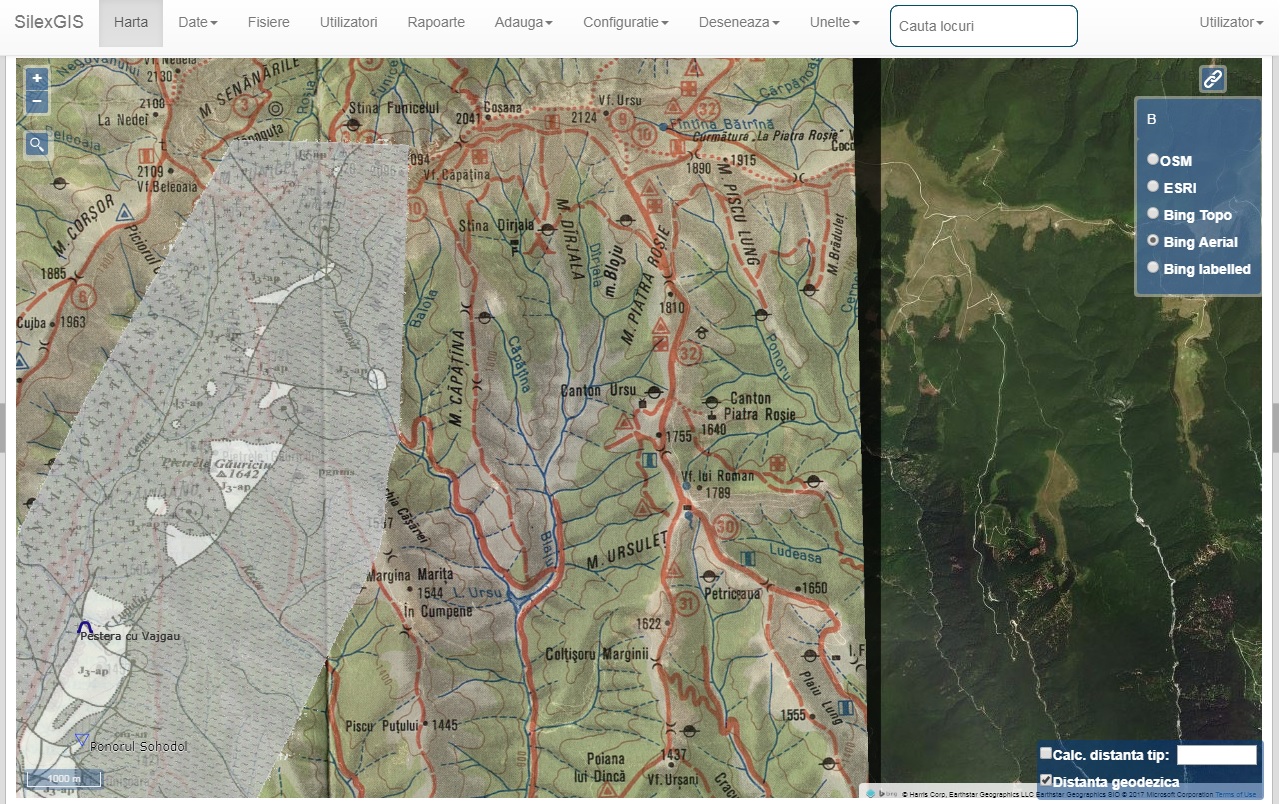Open the Date dropdown menu
This screenshot has height=804, width=1280.
pos(197,22)
